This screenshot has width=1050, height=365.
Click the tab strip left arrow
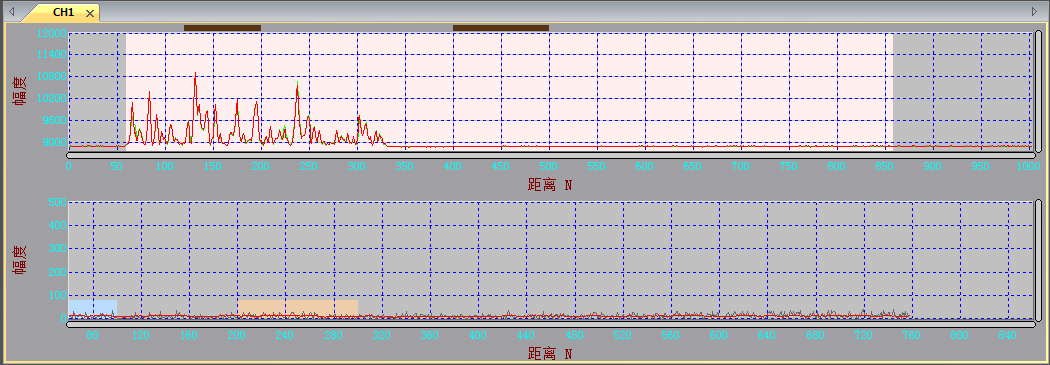10,11
